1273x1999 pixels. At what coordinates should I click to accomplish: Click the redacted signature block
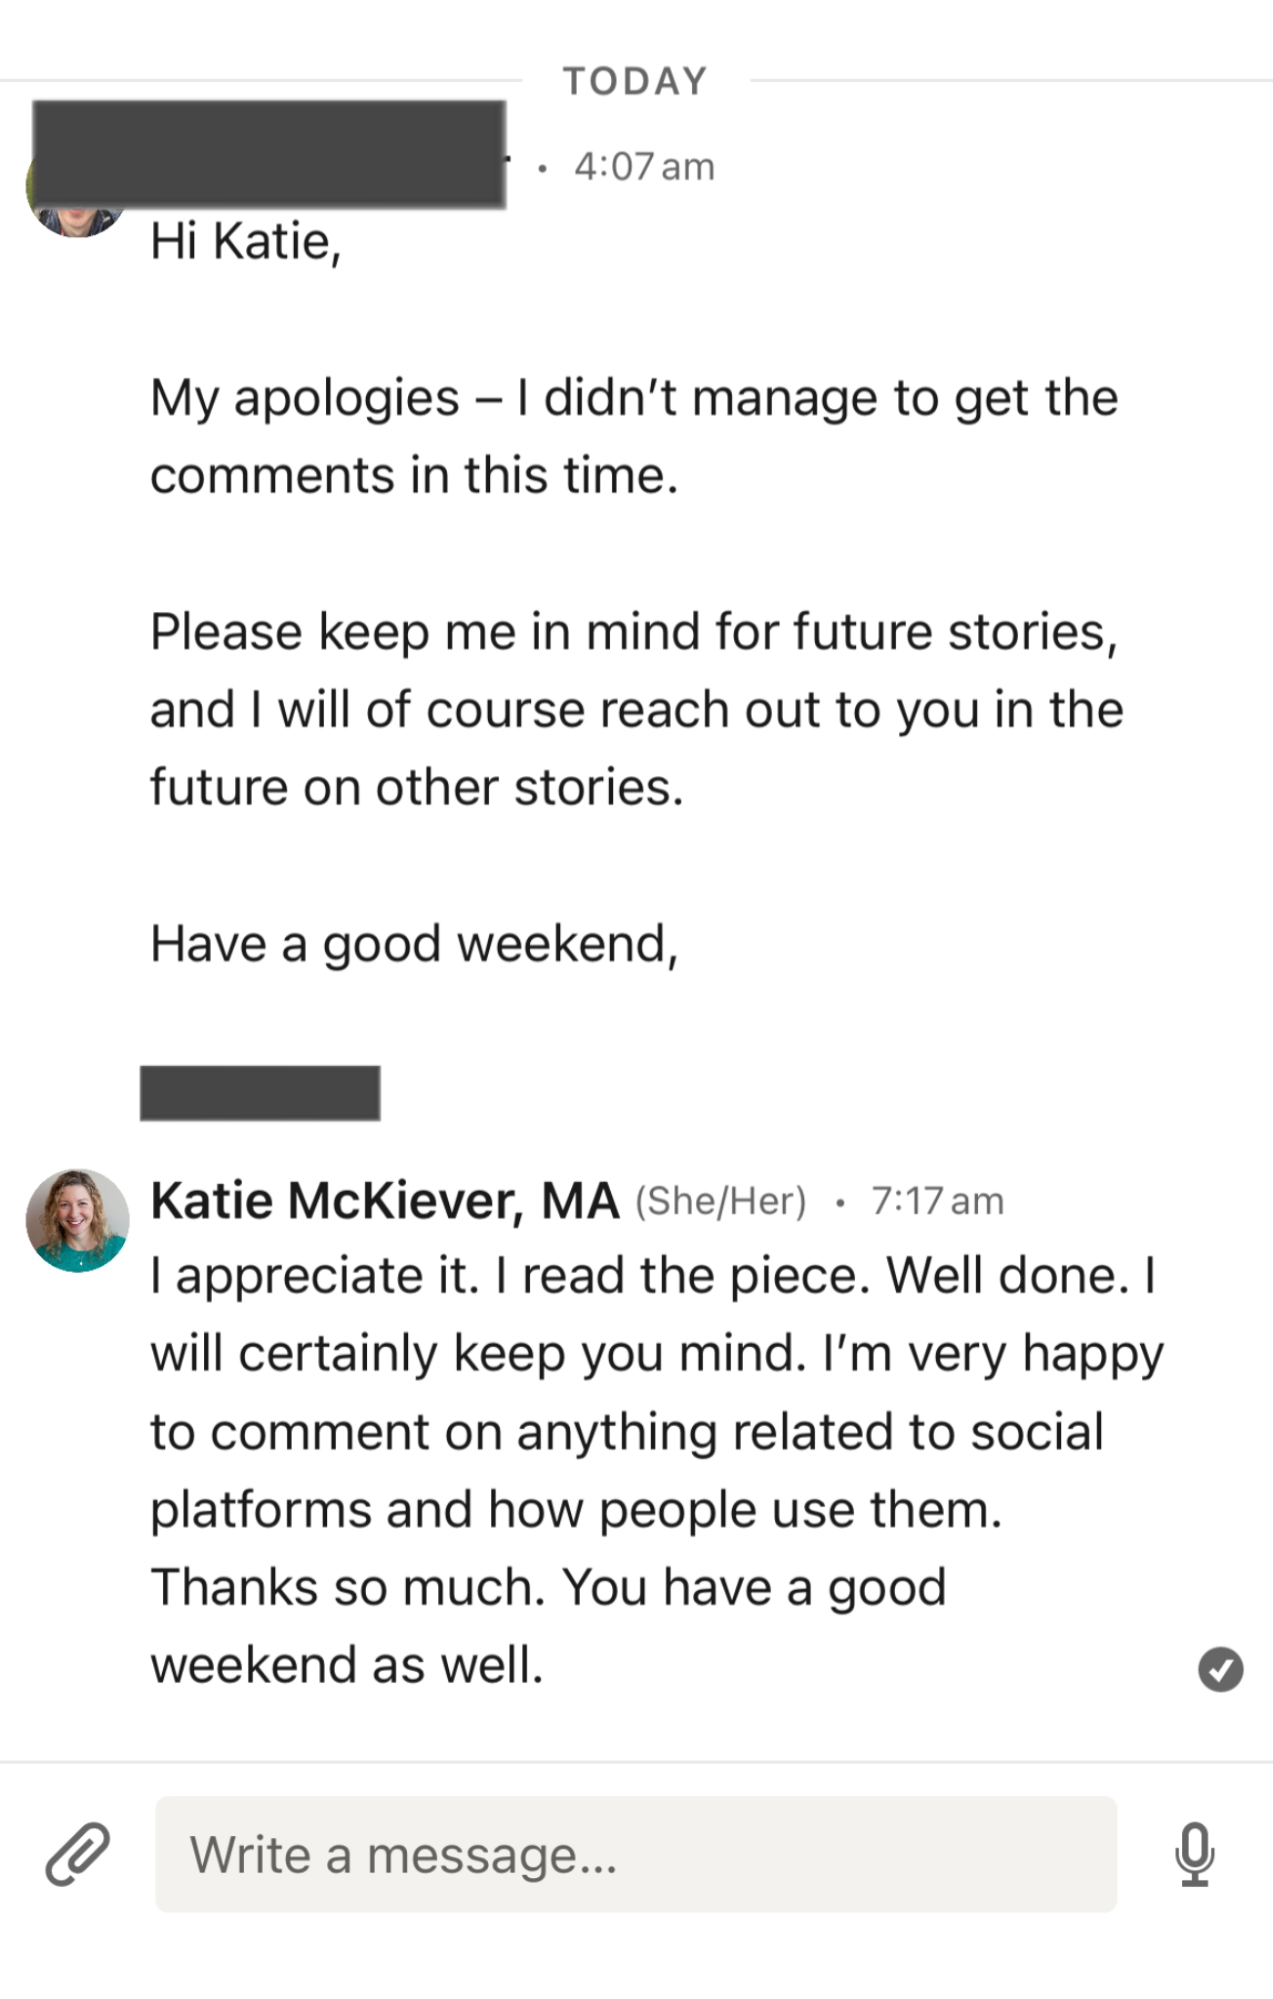[x=260, y=1093]
